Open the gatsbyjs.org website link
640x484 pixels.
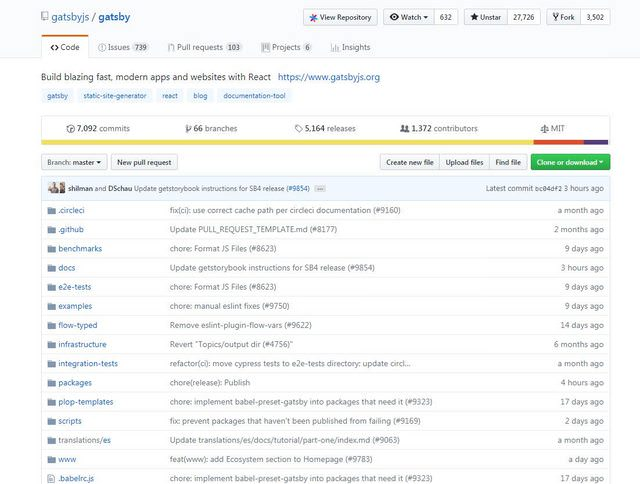[x=329, y=77]
